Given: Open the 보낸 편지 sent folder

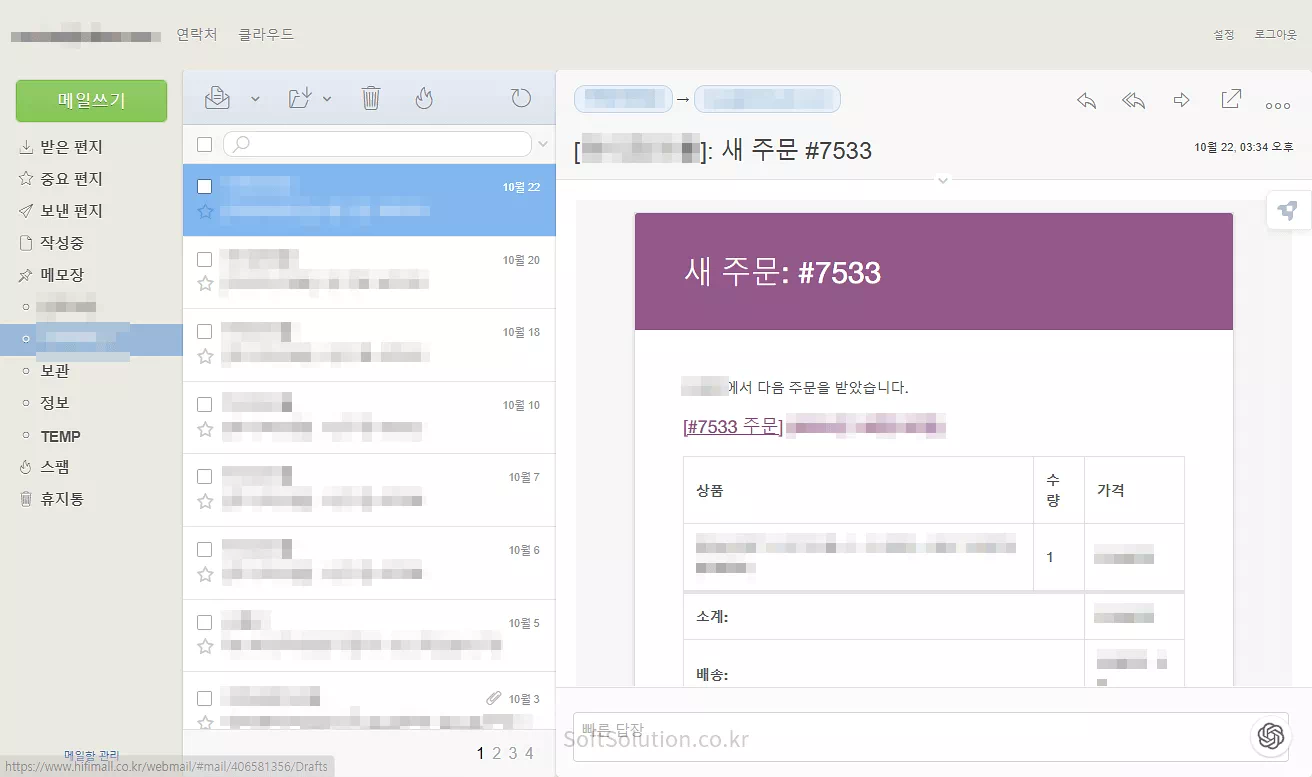Looking at the screenshot, I should click(x=71, y=211).
